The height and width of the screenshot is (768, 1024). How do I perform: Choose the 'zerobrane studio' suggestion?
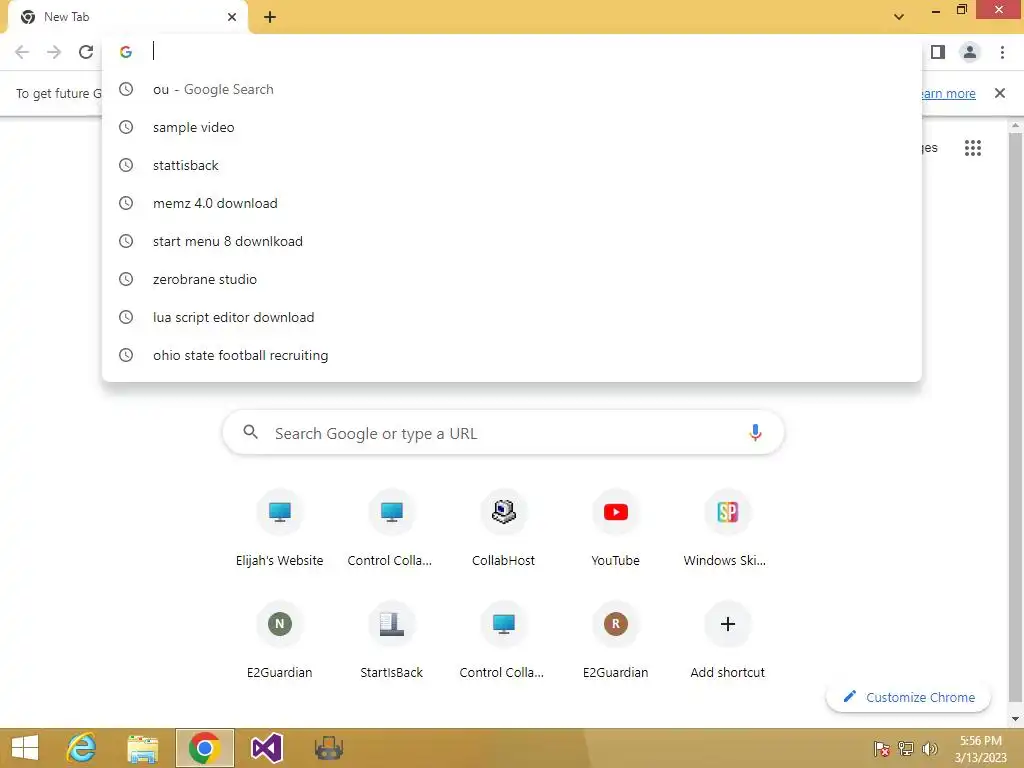(512, 279)
